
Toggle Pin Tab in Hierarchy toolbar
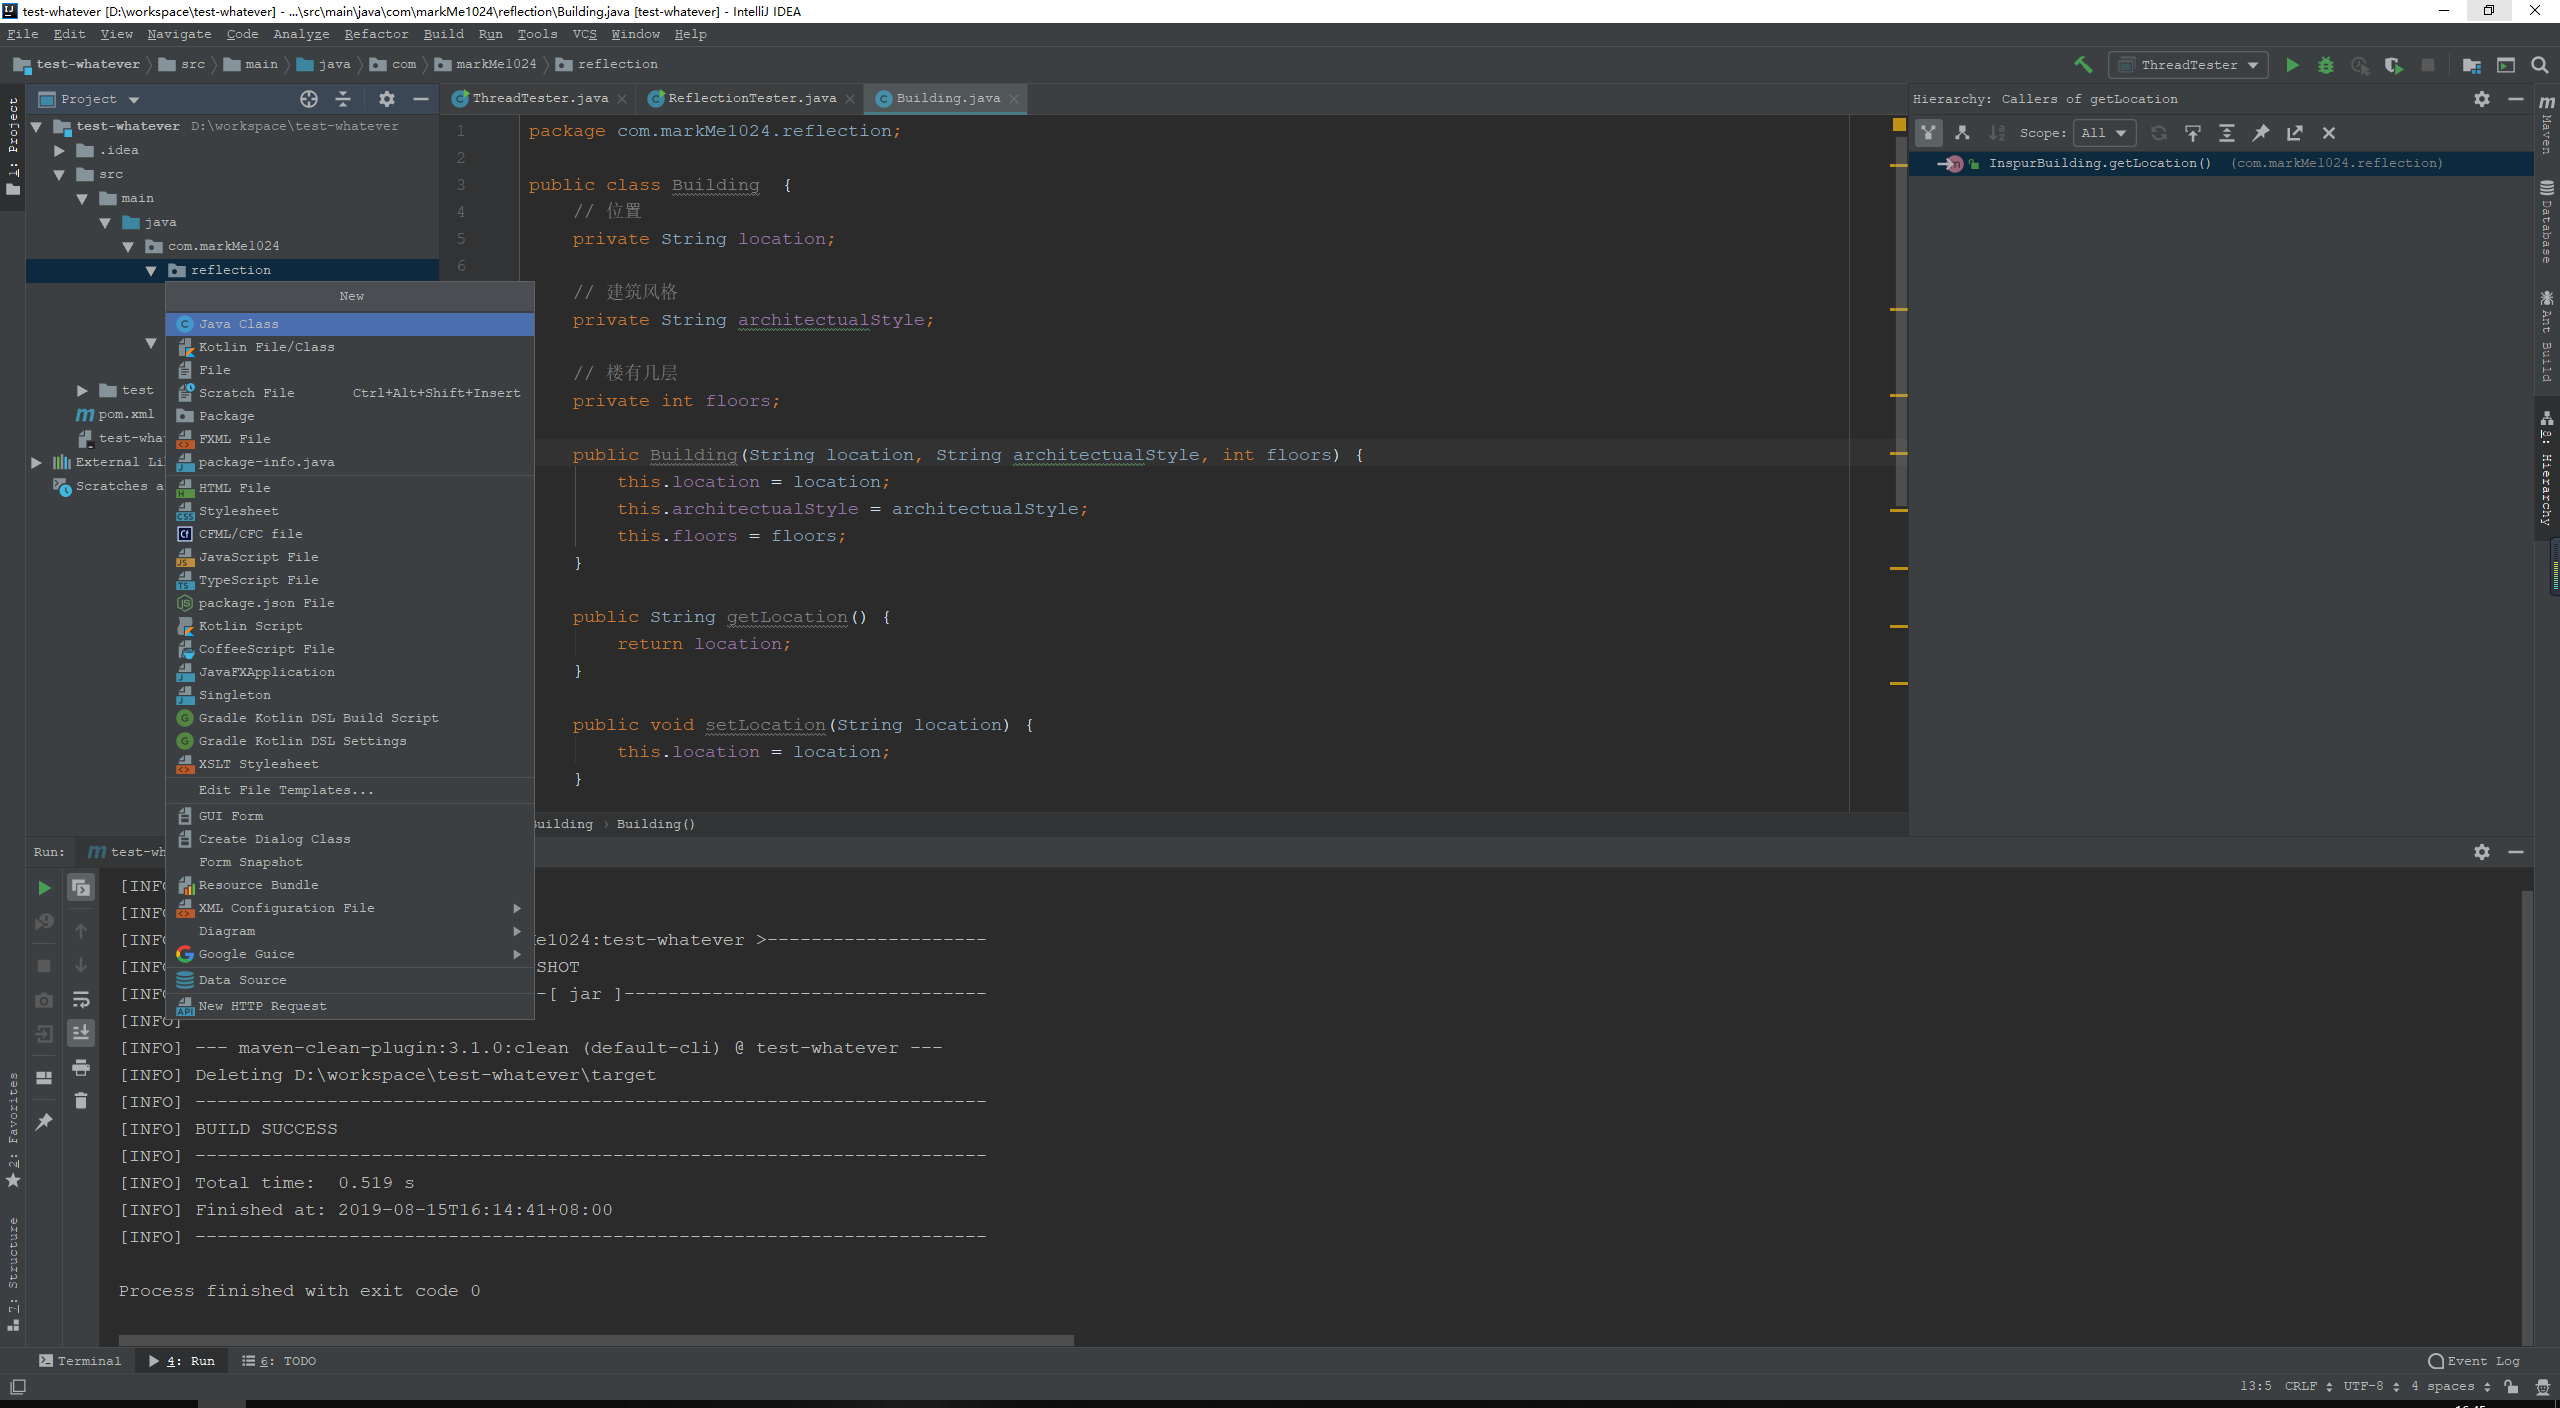(2260, 133)
